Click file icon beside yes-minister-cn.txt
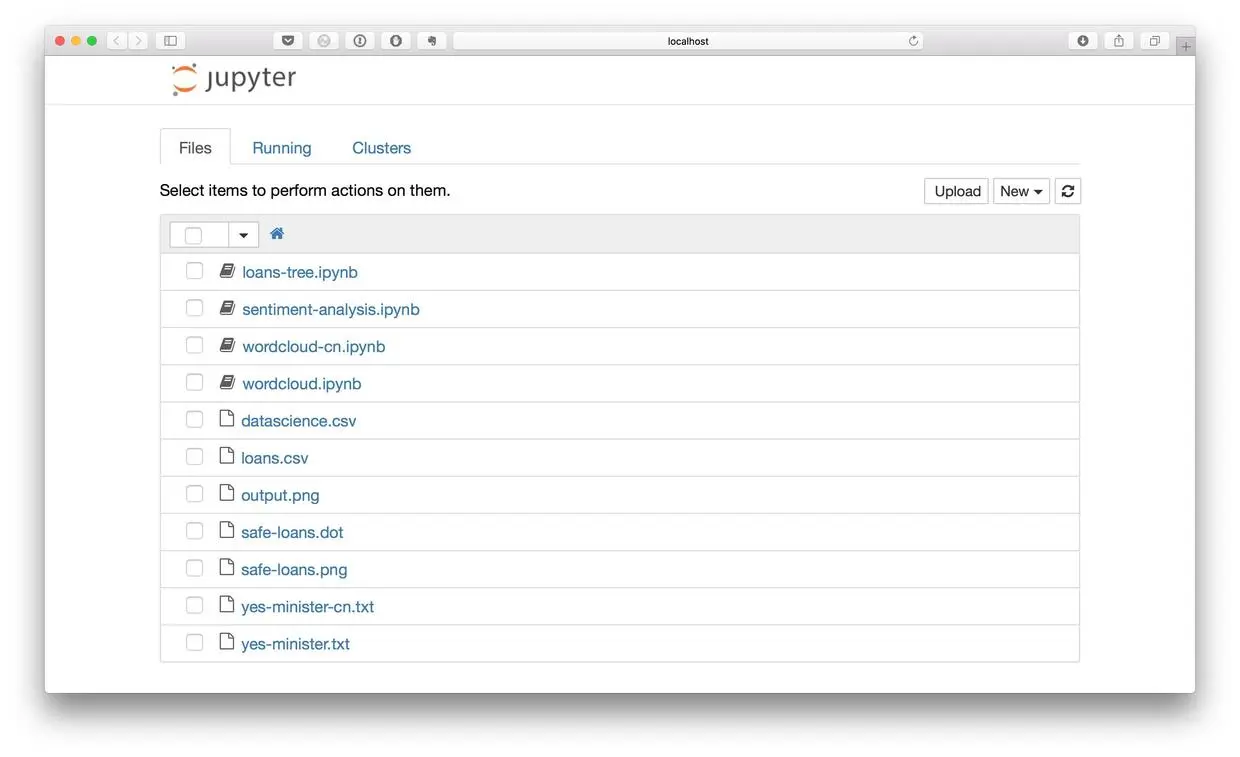The height and width of the screenshot is (757, 1240). (227, 604)
